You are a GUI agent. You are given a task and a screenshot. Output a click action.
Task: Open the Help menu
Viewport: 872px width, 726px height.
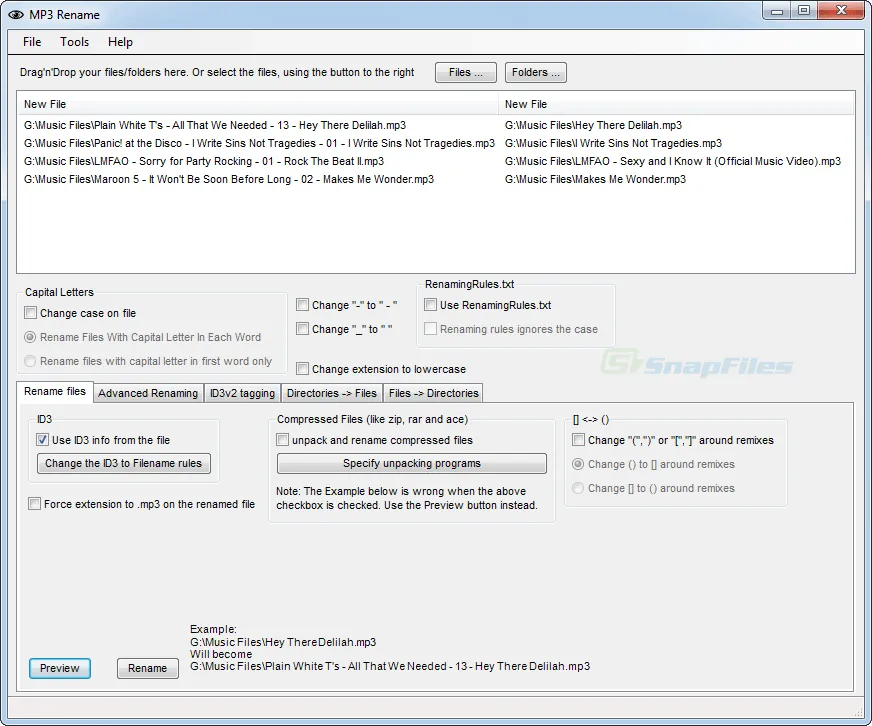(x=120, y=42)
